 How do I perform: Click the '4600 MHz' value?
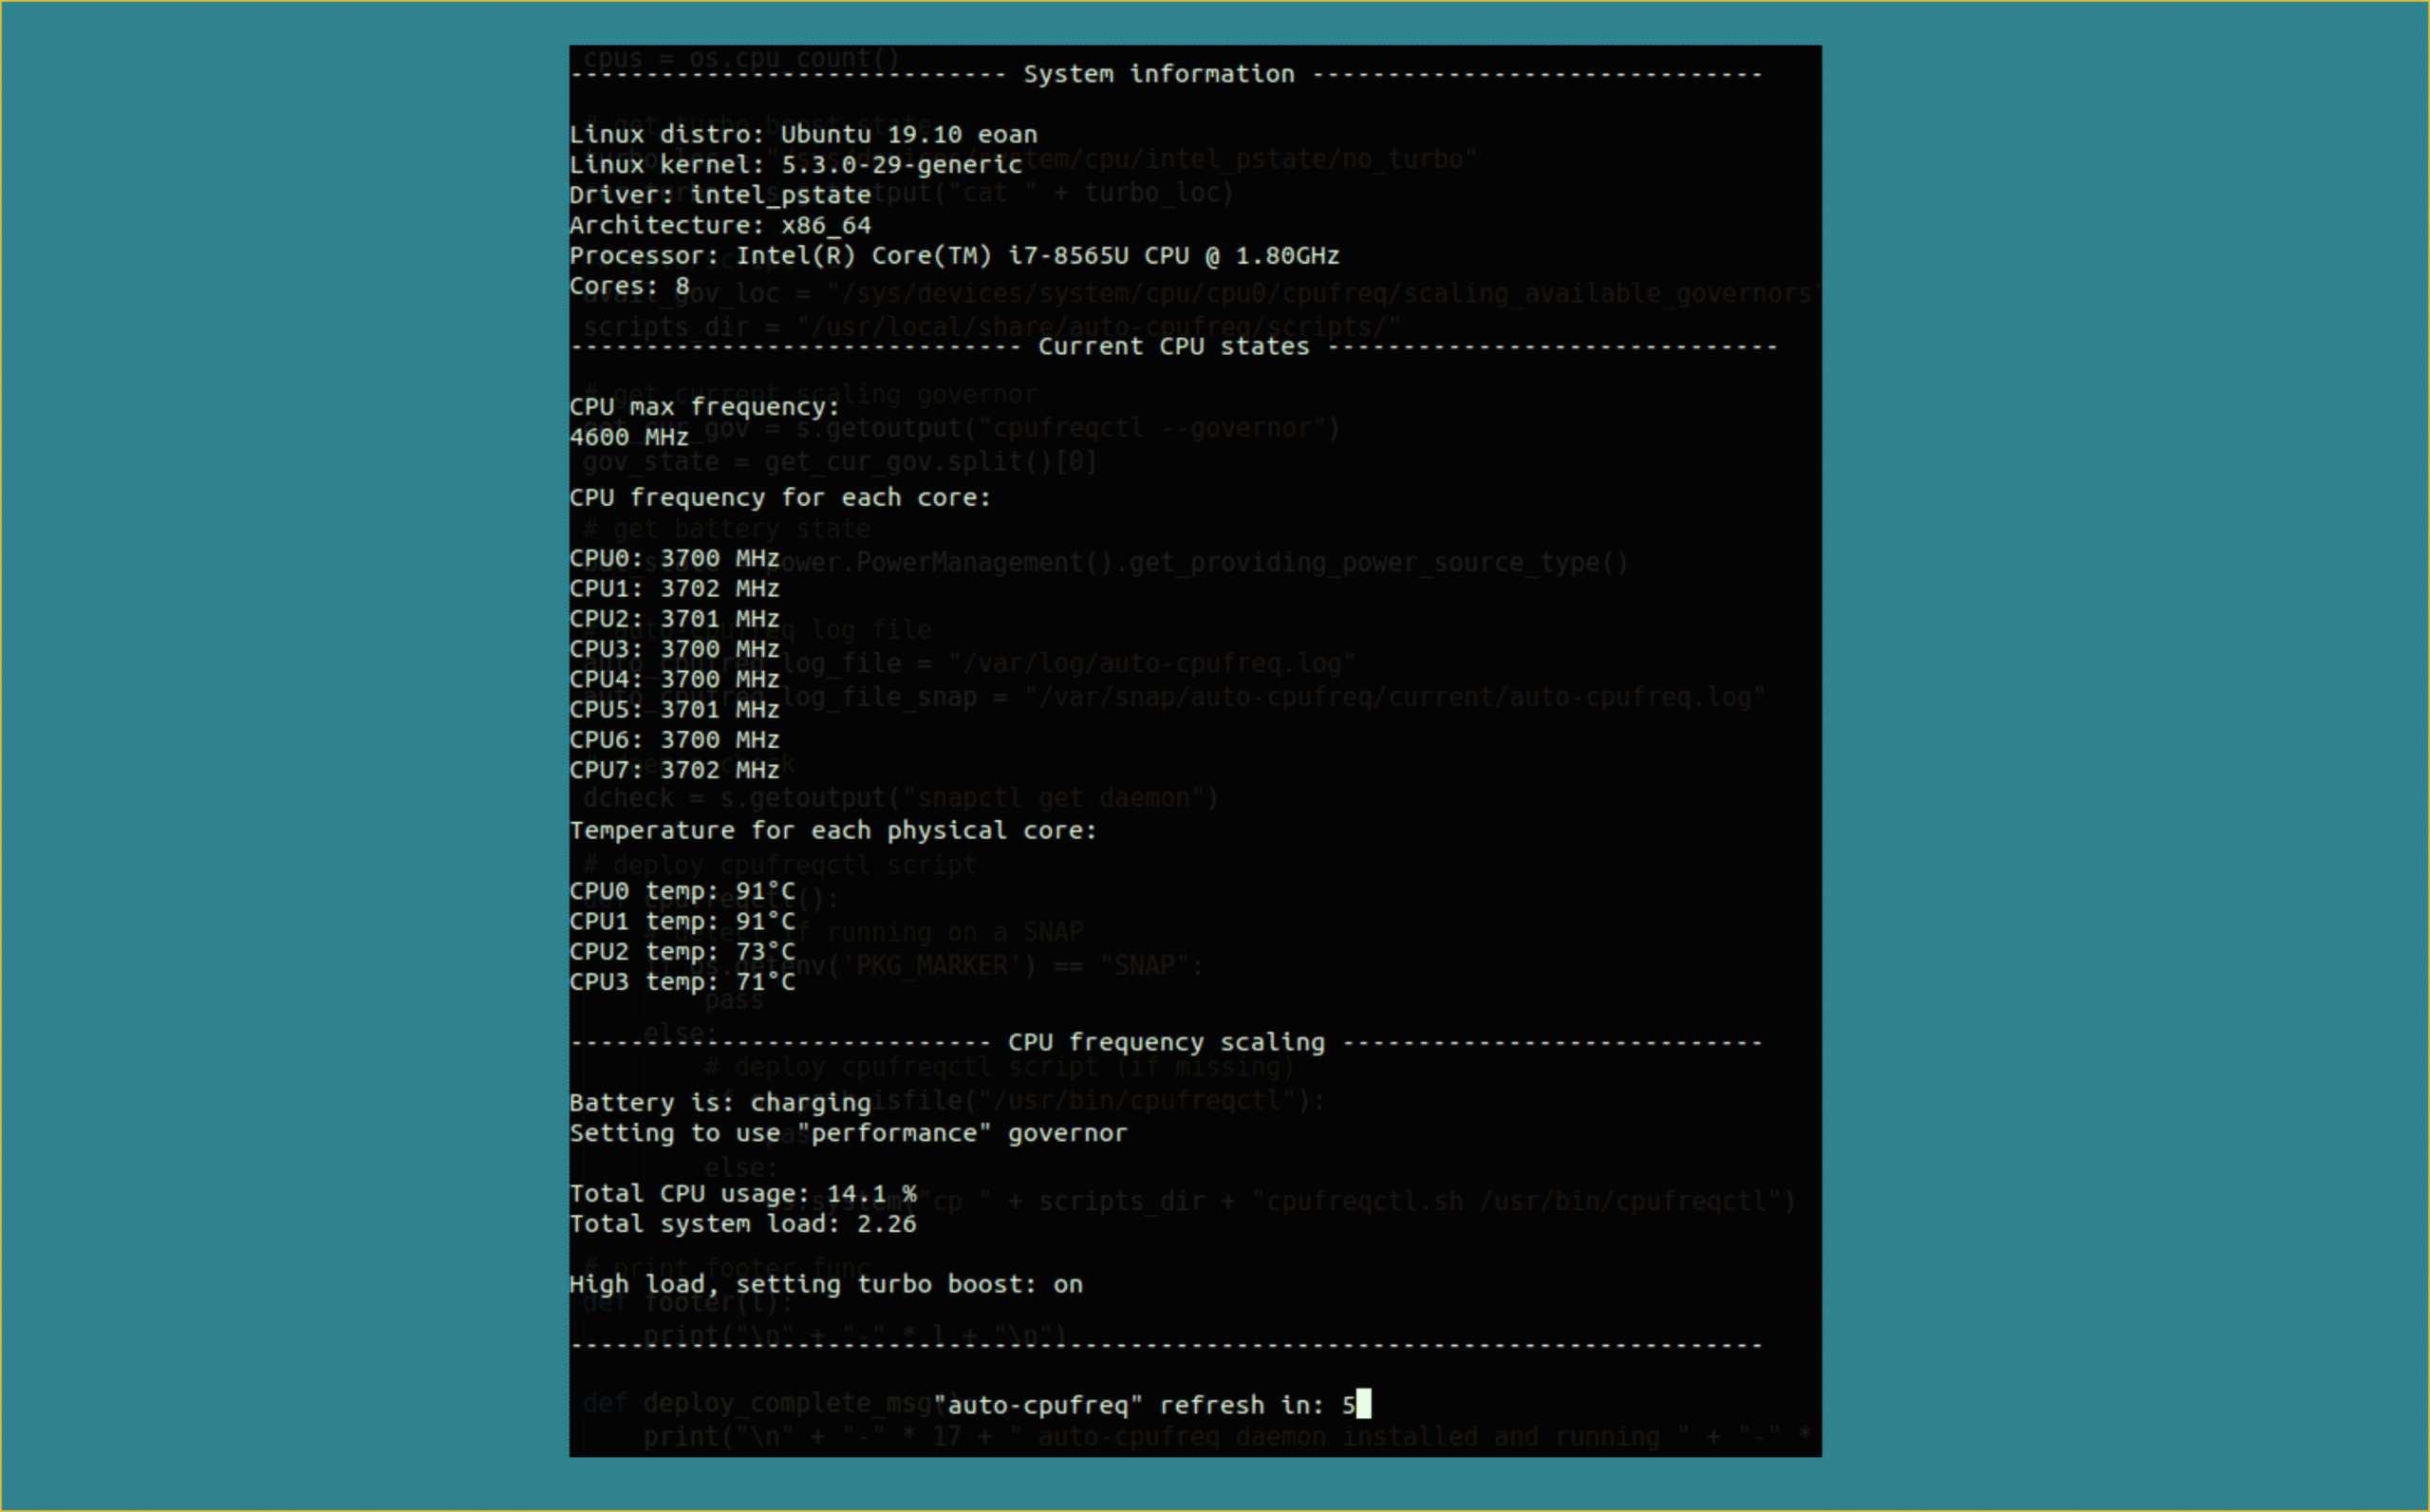(629, 437)
